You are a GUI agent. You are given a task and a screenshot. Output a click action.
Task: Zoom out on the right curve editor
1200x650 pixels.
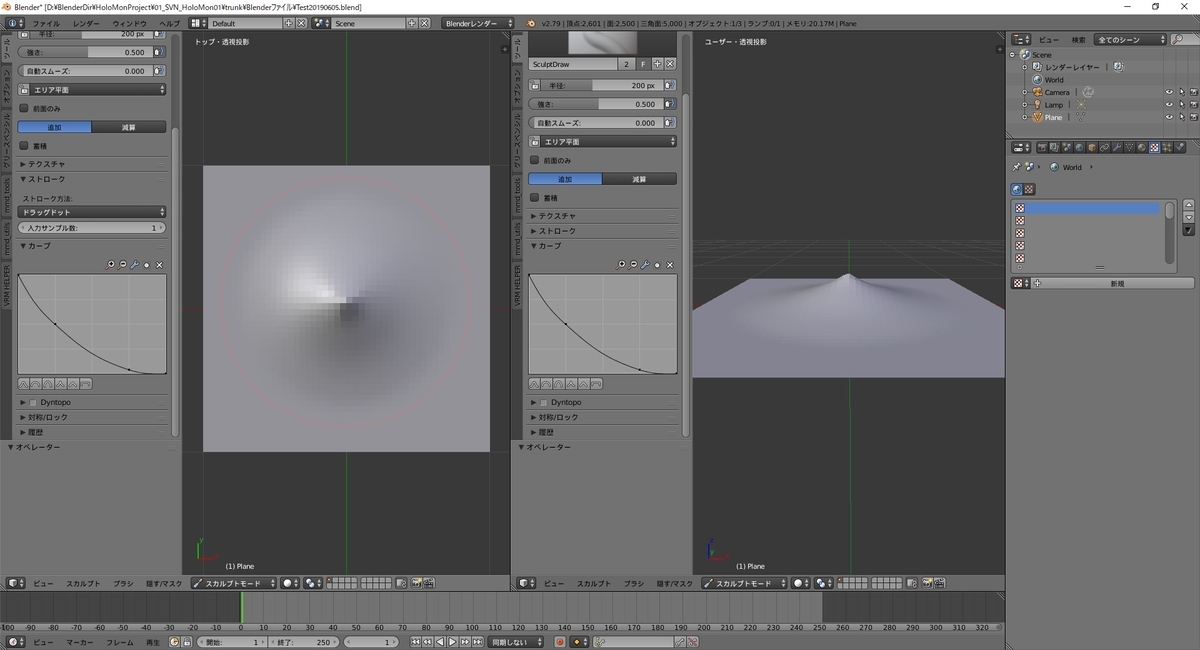(x=633, y=264)
